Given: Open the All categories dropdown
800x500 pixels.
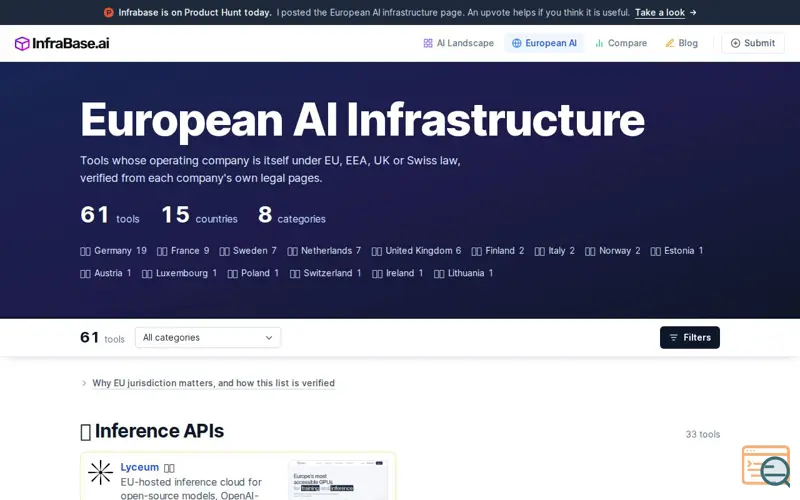Looking at the screenshot, I should click(208, 338).
